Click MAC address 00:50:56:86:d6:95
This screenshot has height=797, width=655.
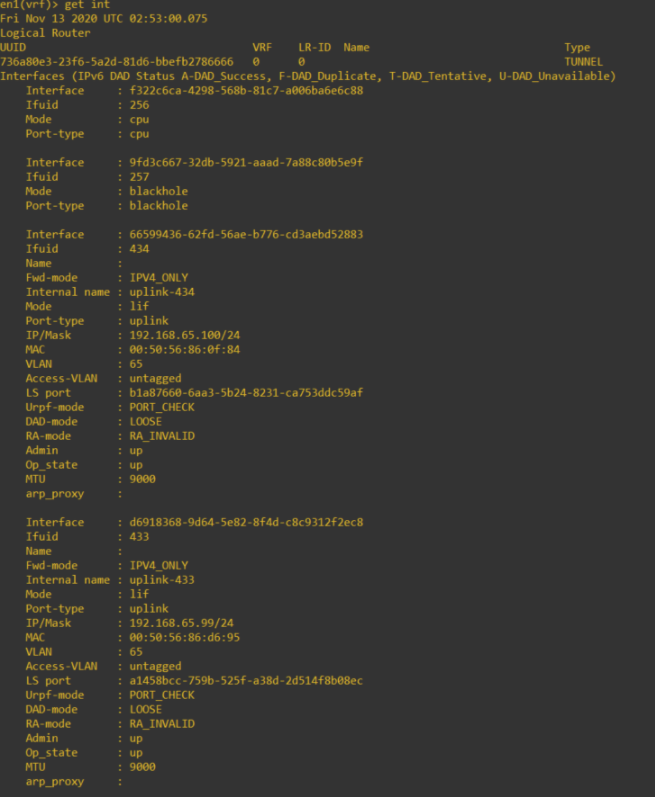(185, 637)
